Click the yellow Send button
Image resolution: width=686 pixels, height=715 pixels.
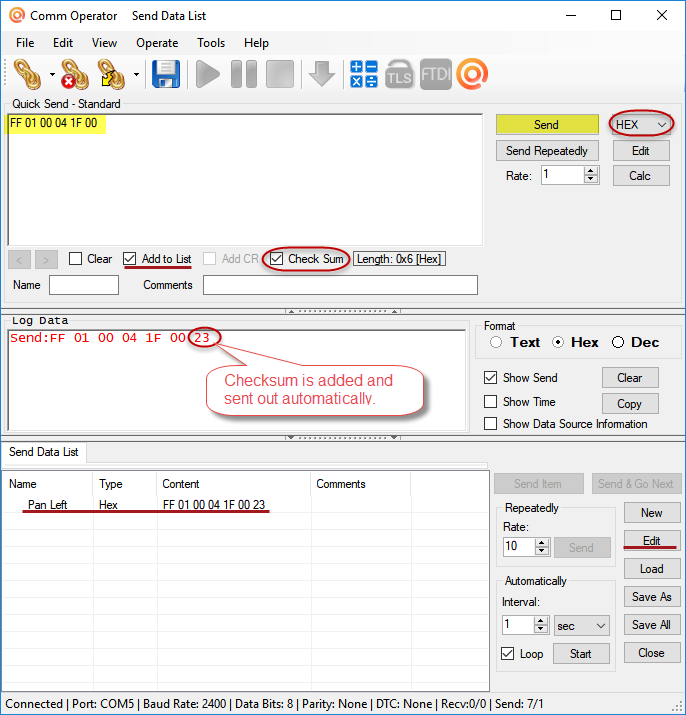point(547,124)
